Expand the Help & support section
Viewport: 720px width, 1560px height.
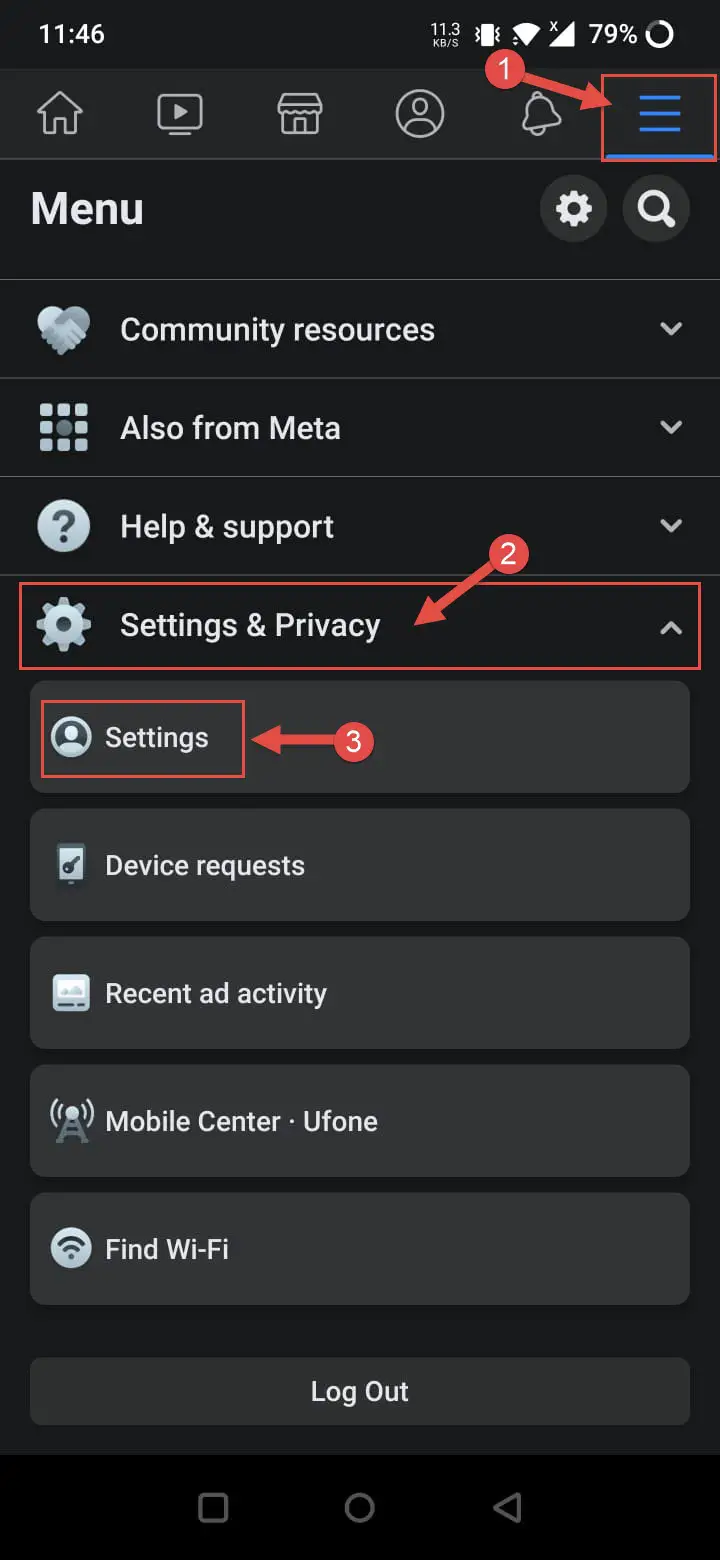coord(360,526)
